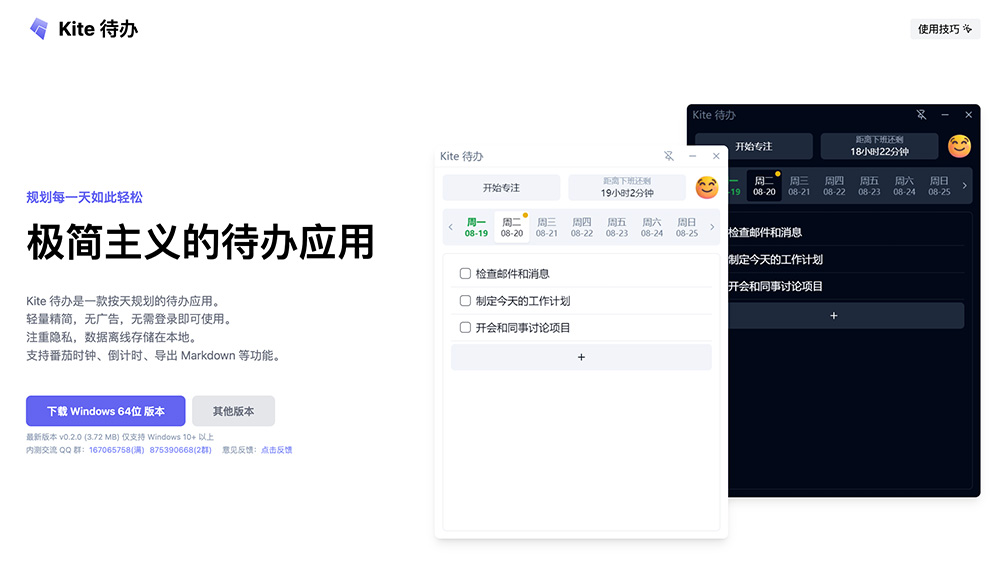Click smiley emoji in dark window
This screenshot has height=569, width=1000.
pos(959,146)
